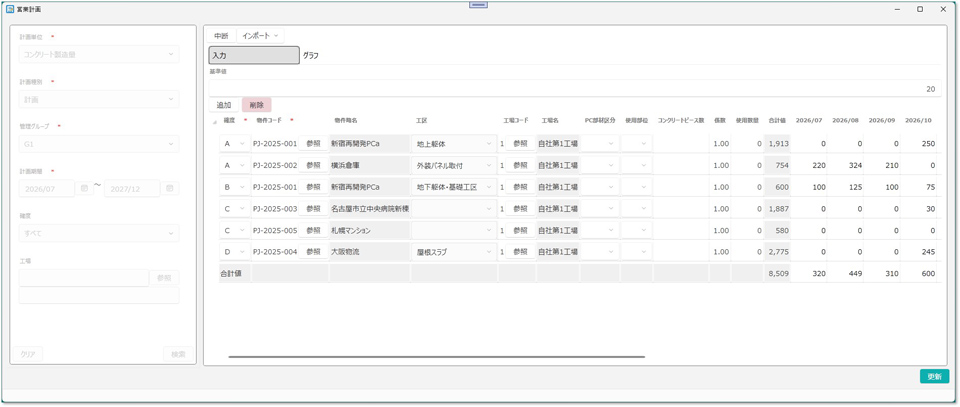Click the 基準値 input field showing 20
960x407 pixels.
pyautogui.click(x=574, y=89)
